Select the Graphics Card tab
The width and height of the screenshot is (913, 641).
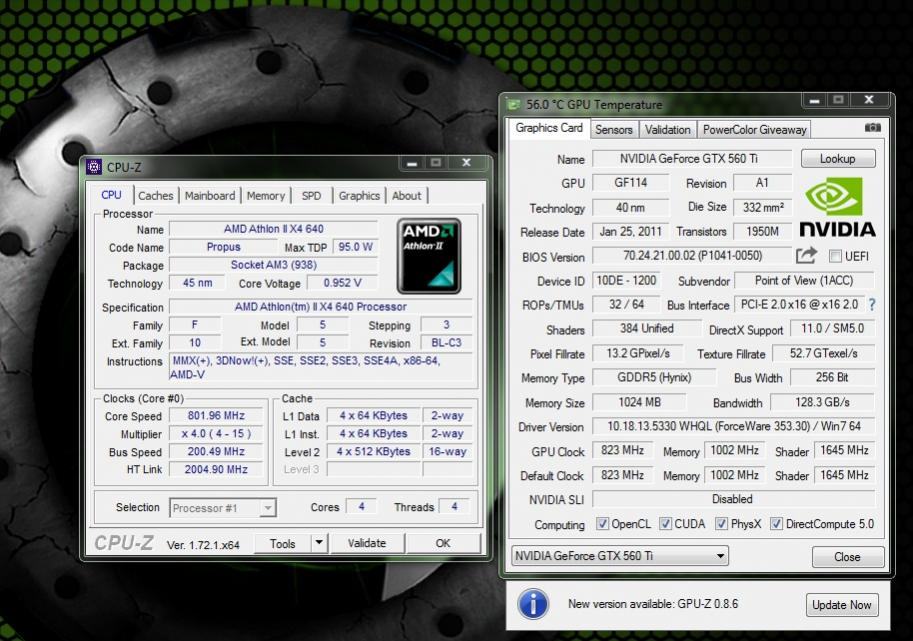tap(548, 128)
